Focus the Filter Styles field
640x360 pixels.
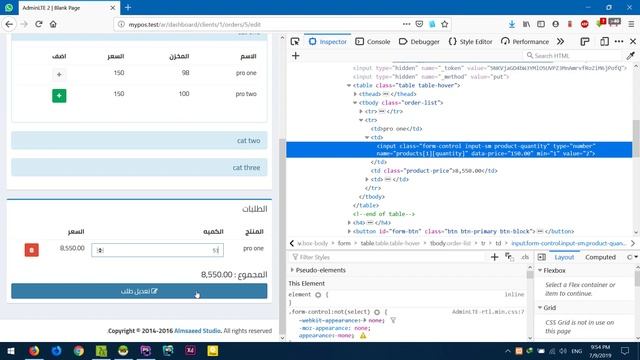(388, 257)
